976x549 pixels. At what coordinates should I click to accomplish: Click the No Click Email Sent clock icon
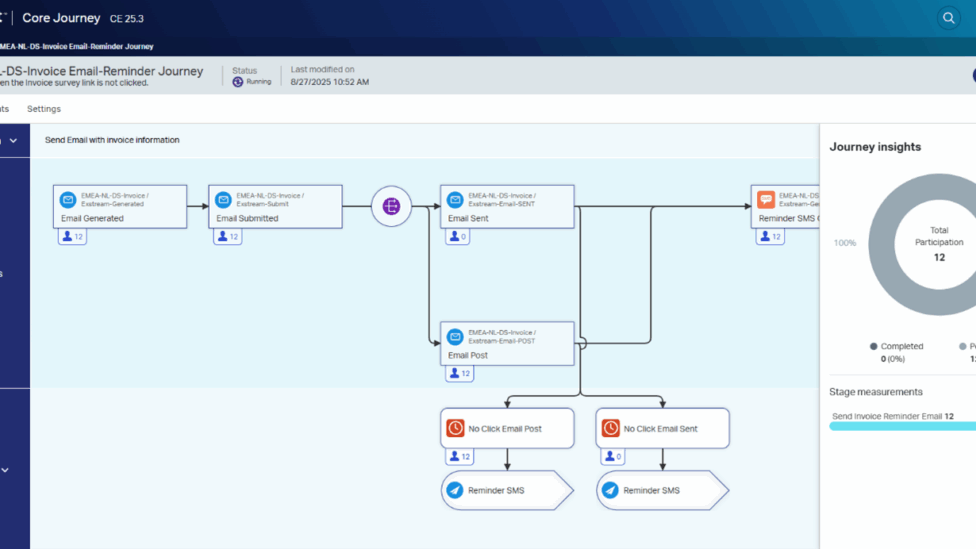[610, 428]
